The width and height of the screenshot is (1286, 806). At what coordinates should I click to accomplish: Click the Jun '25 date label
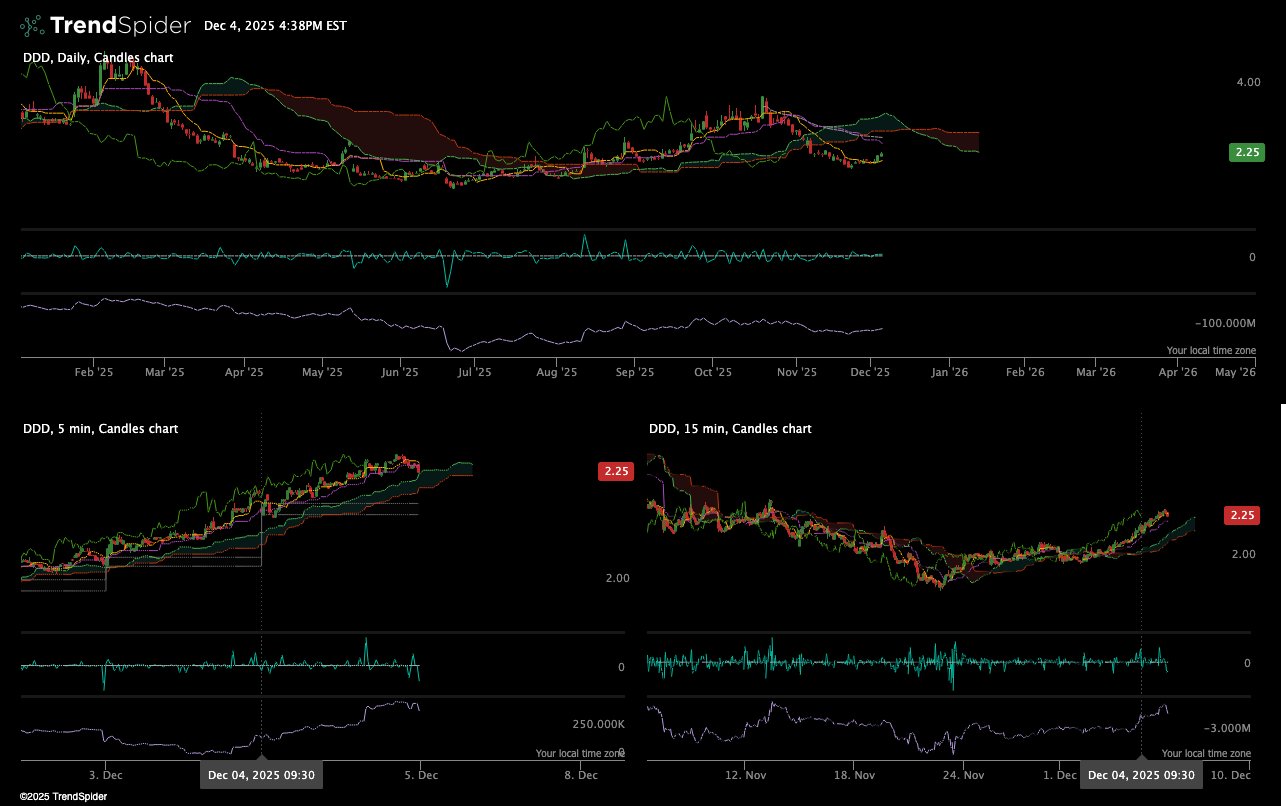coord(399,372)
